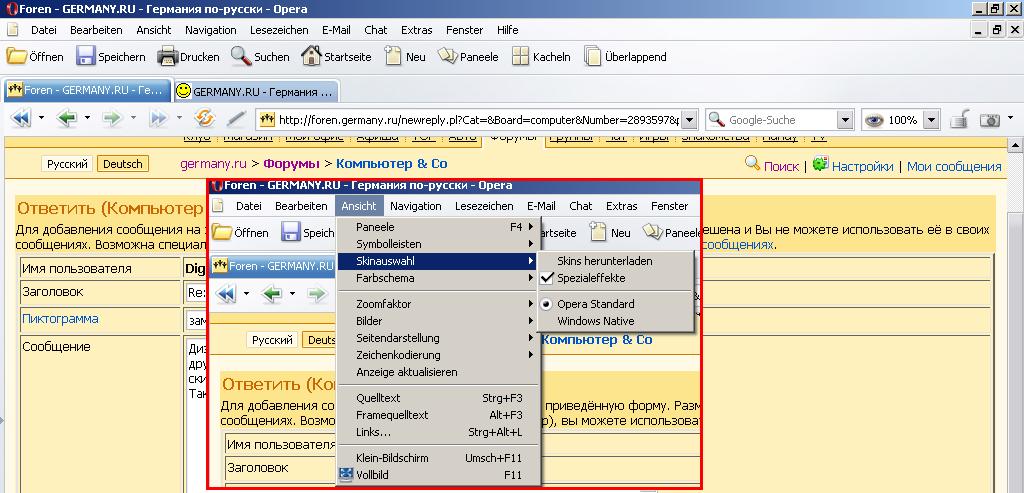The width and height of the screenshot is (1024, 493).
Task: Select the Opera Standard skin option
Action: 596,304
